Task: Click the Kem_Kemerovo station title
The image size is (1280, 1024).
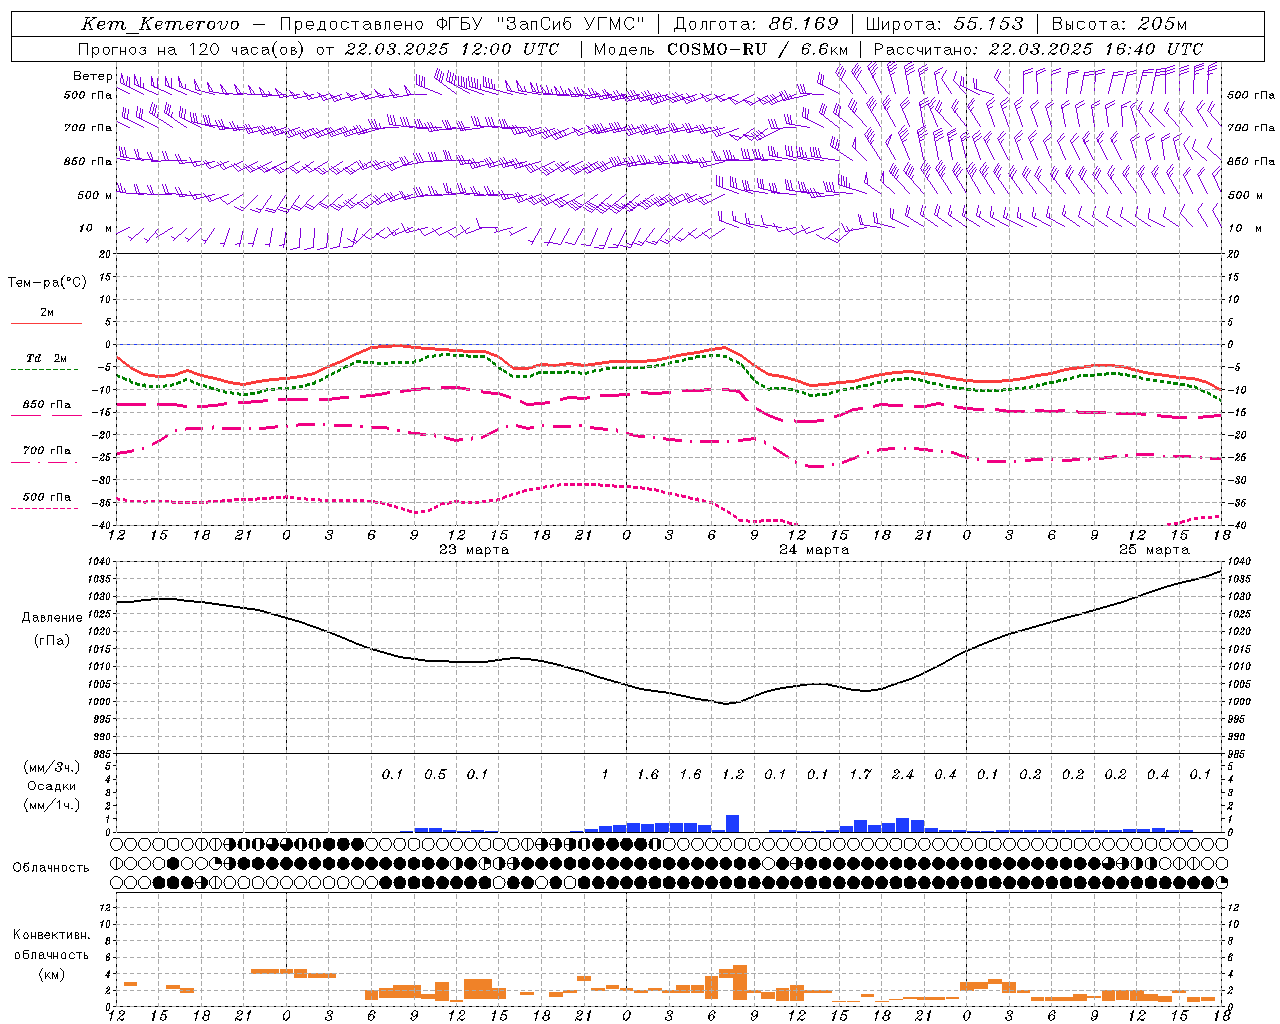Action: (160, 24)
